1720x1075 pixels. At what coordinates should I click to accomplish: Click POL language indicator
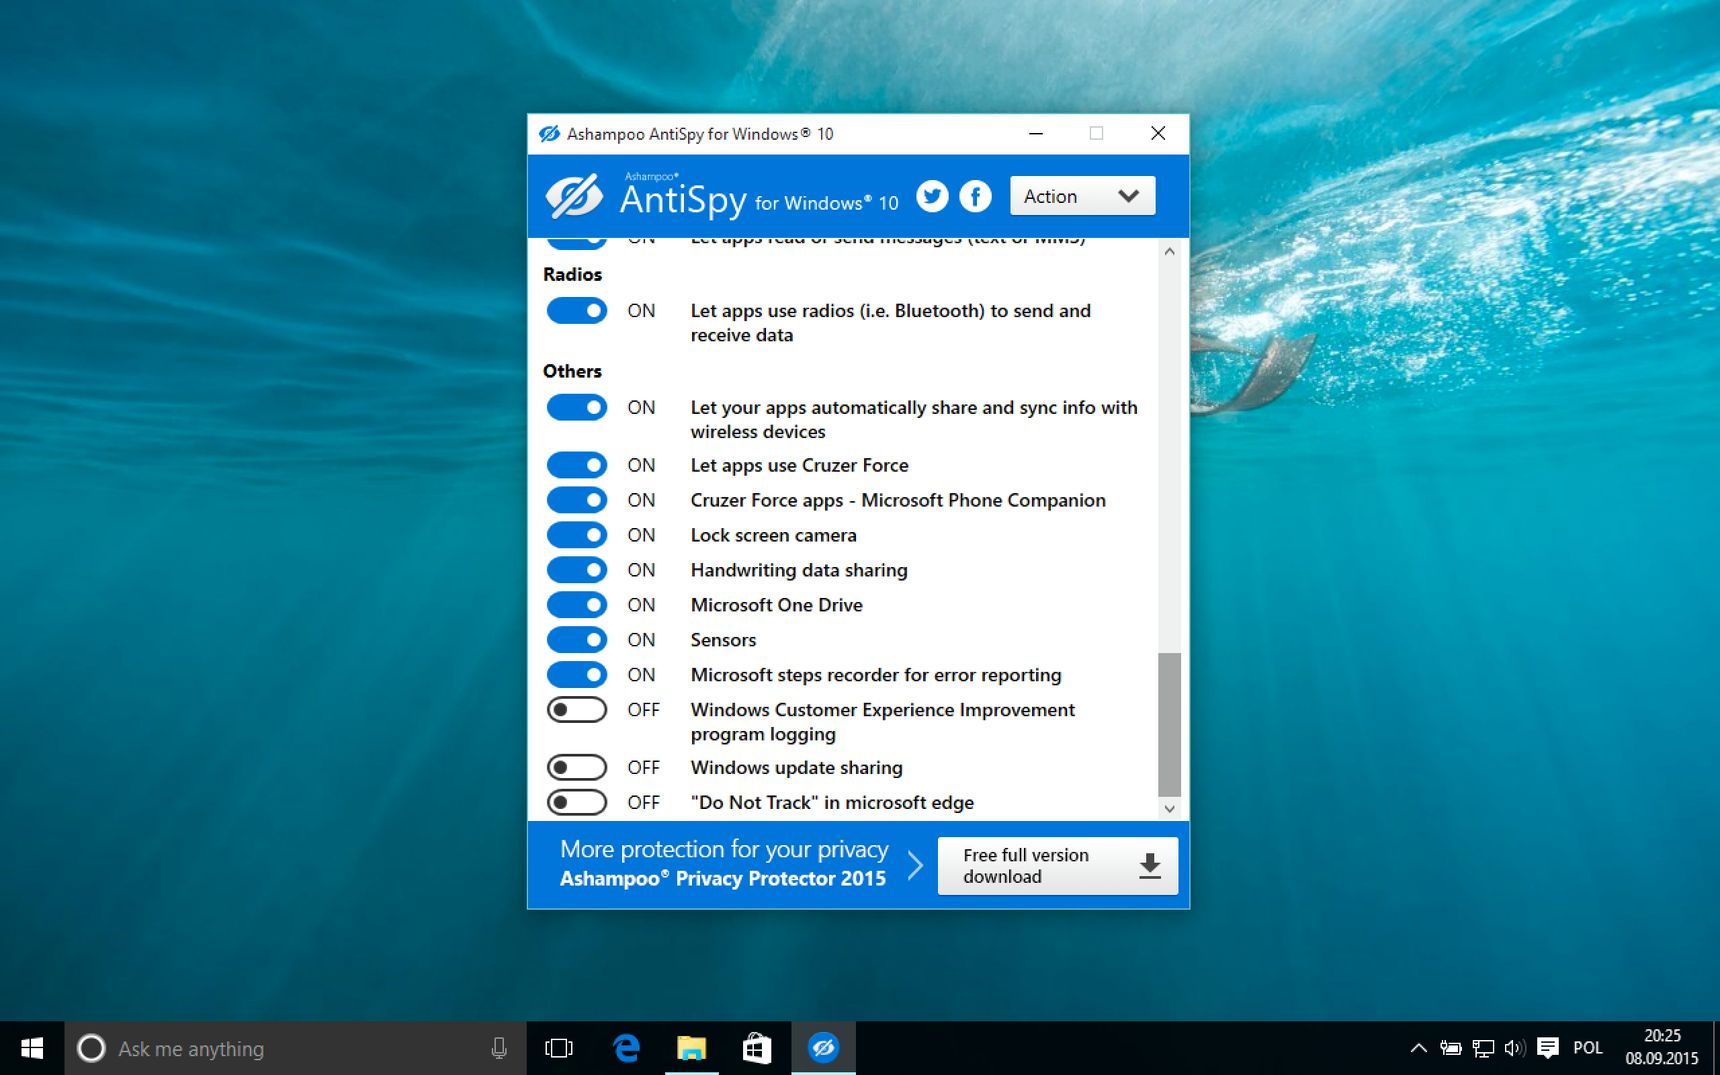point(1588,1048)
